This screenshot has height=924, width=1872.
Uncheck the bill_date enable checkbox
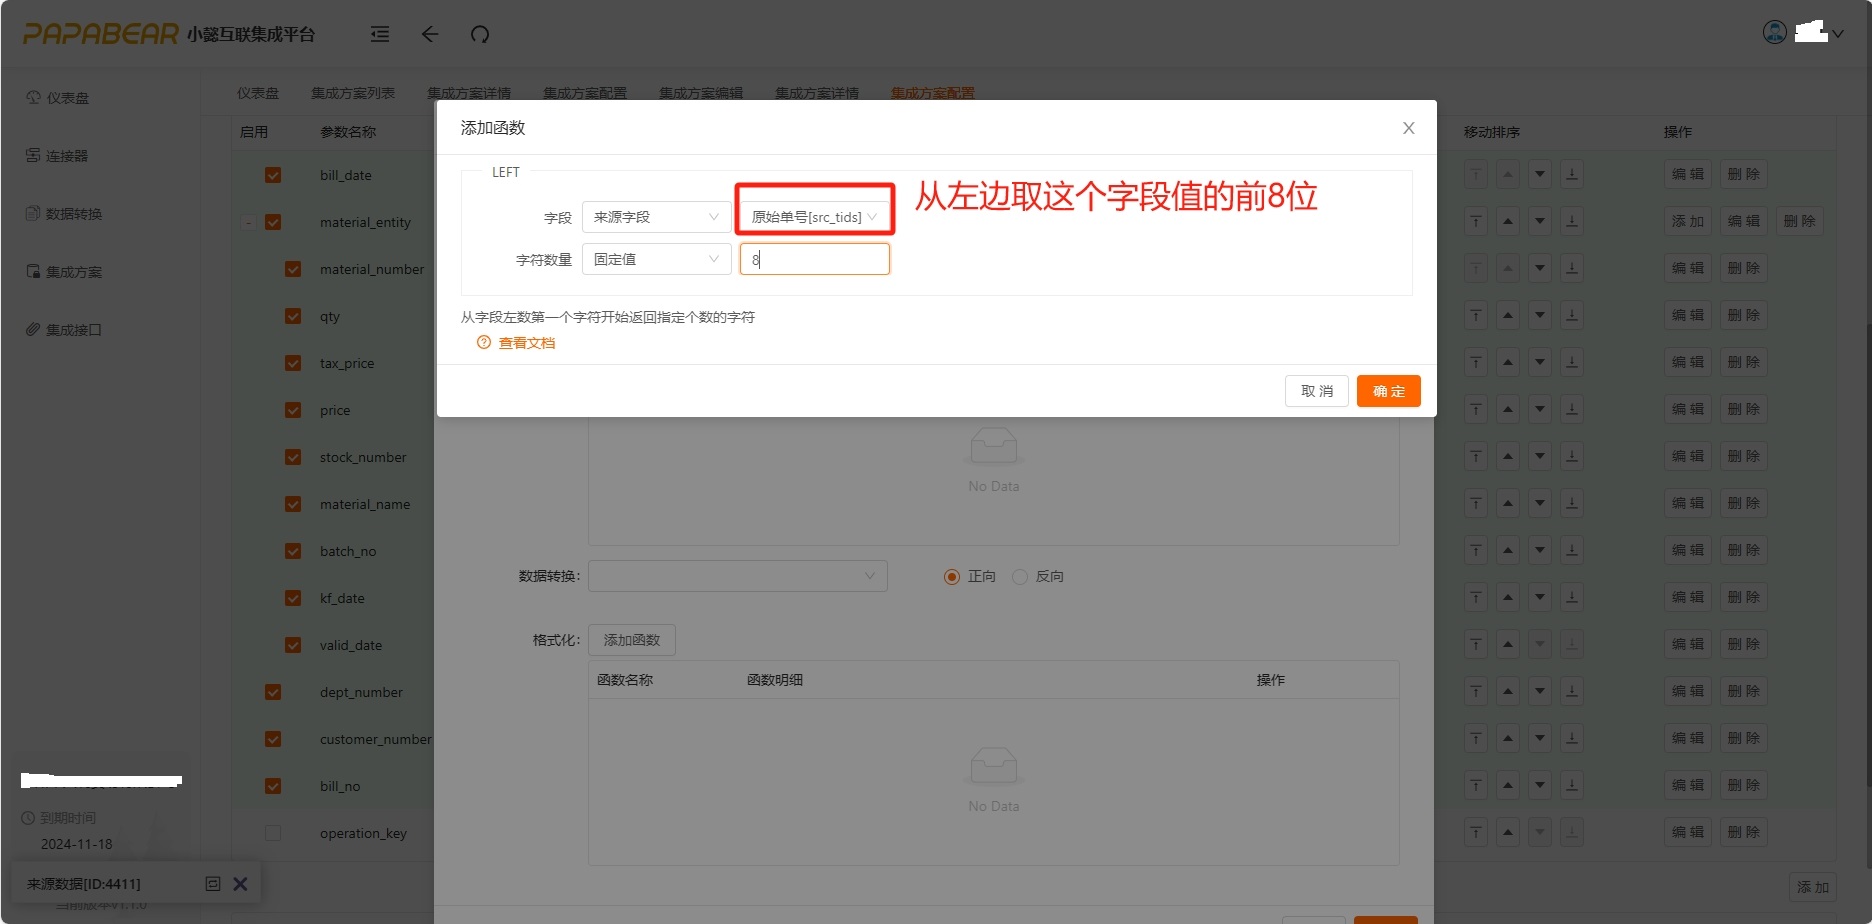click(273, 175)
